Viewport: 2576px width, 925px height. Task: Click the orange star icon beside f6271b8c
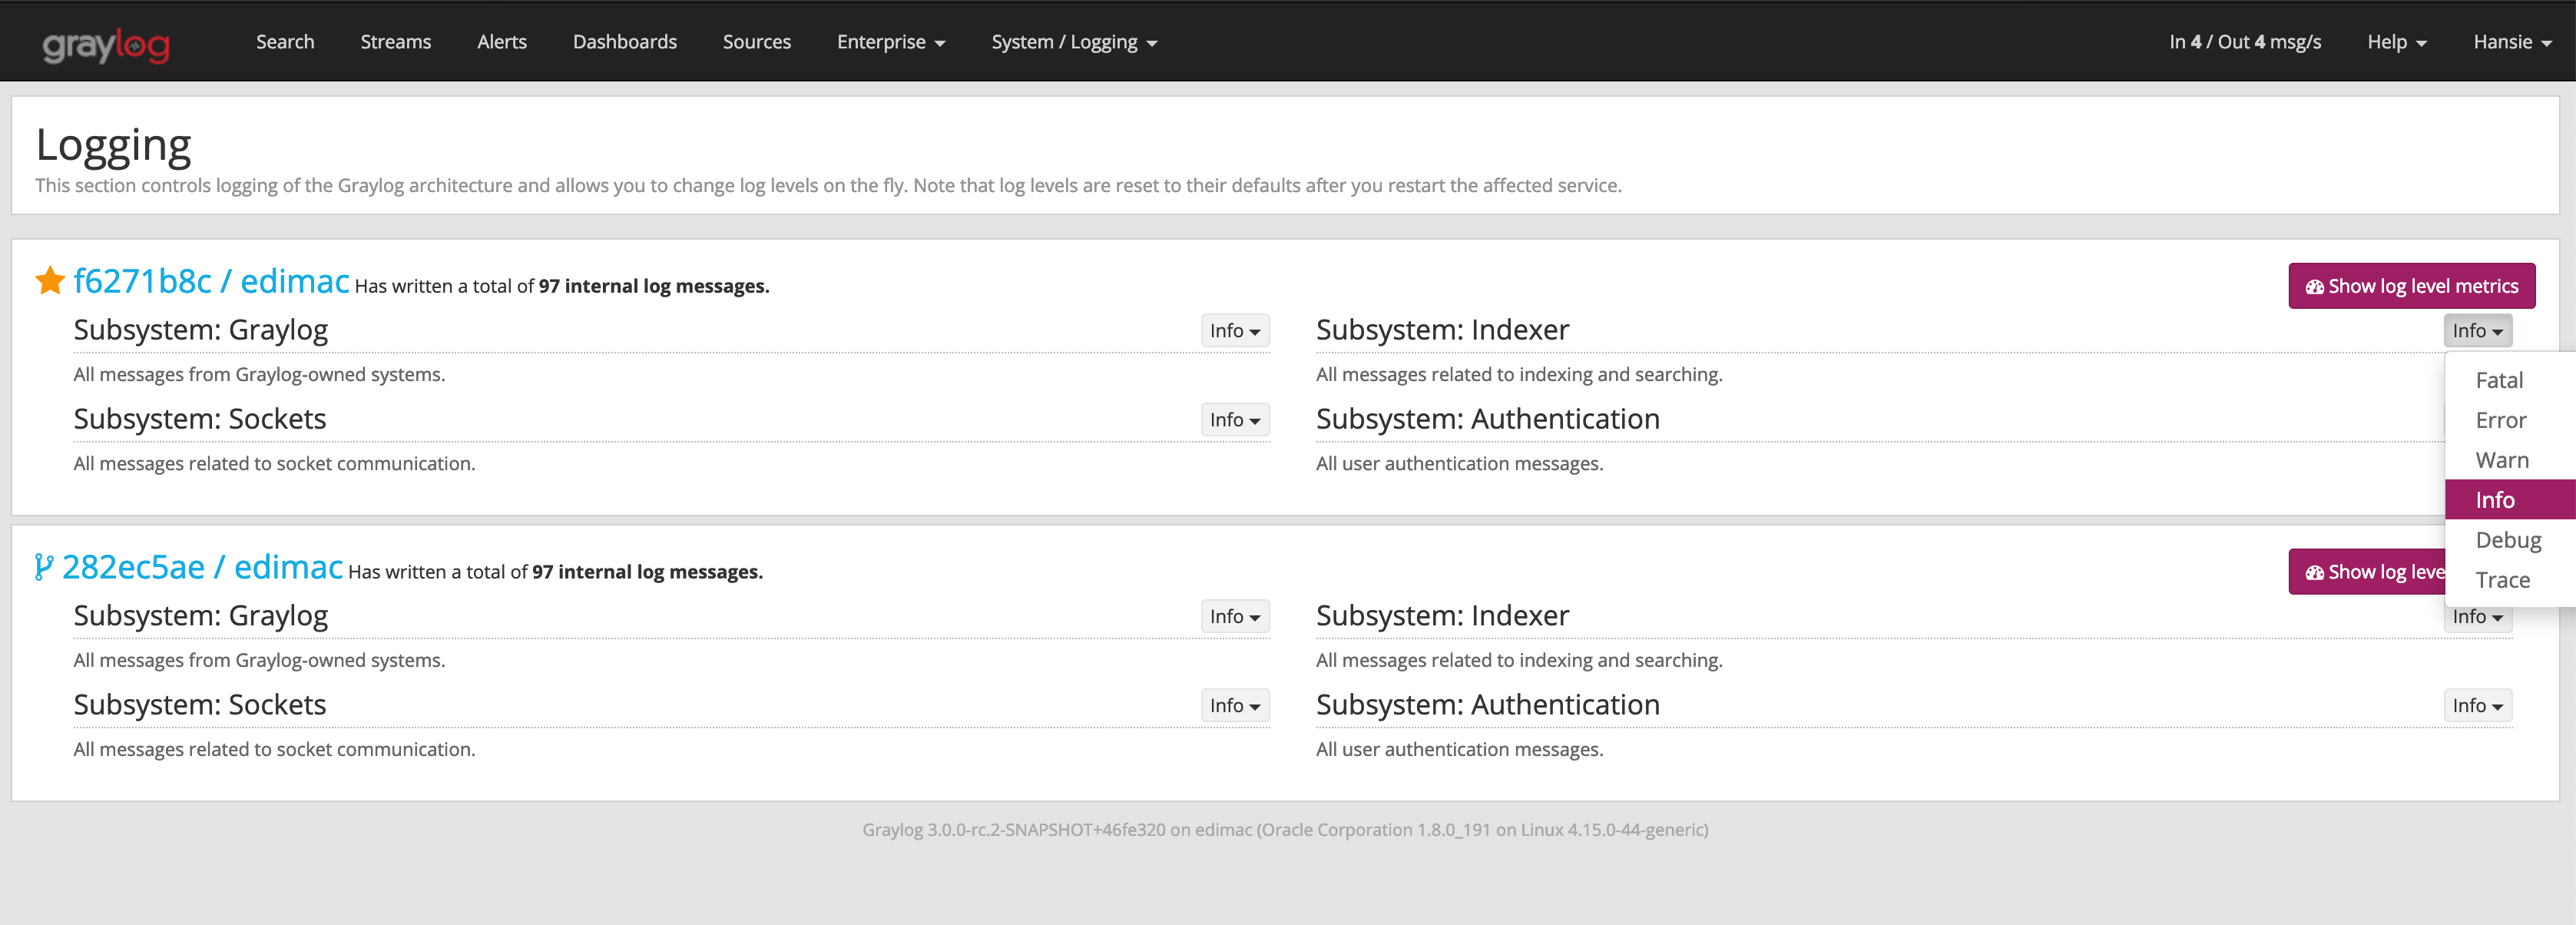click(50, 281)
